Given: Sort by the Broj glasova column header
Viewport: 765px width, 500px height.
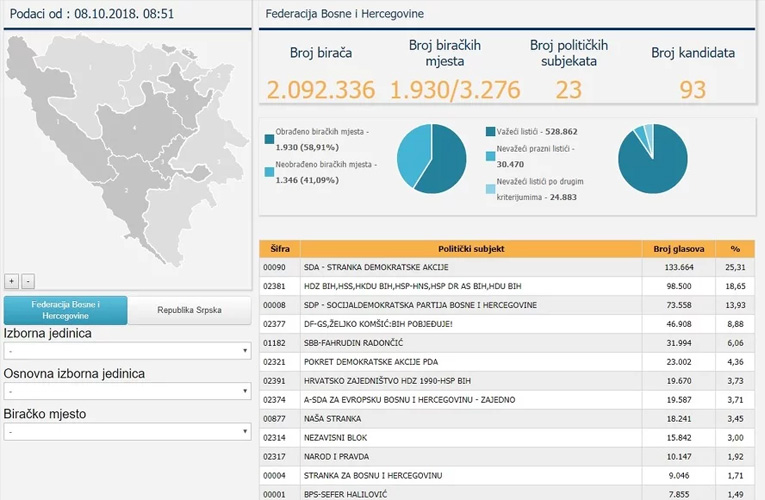Looking at the screenshot, I should tap(679, 249).
